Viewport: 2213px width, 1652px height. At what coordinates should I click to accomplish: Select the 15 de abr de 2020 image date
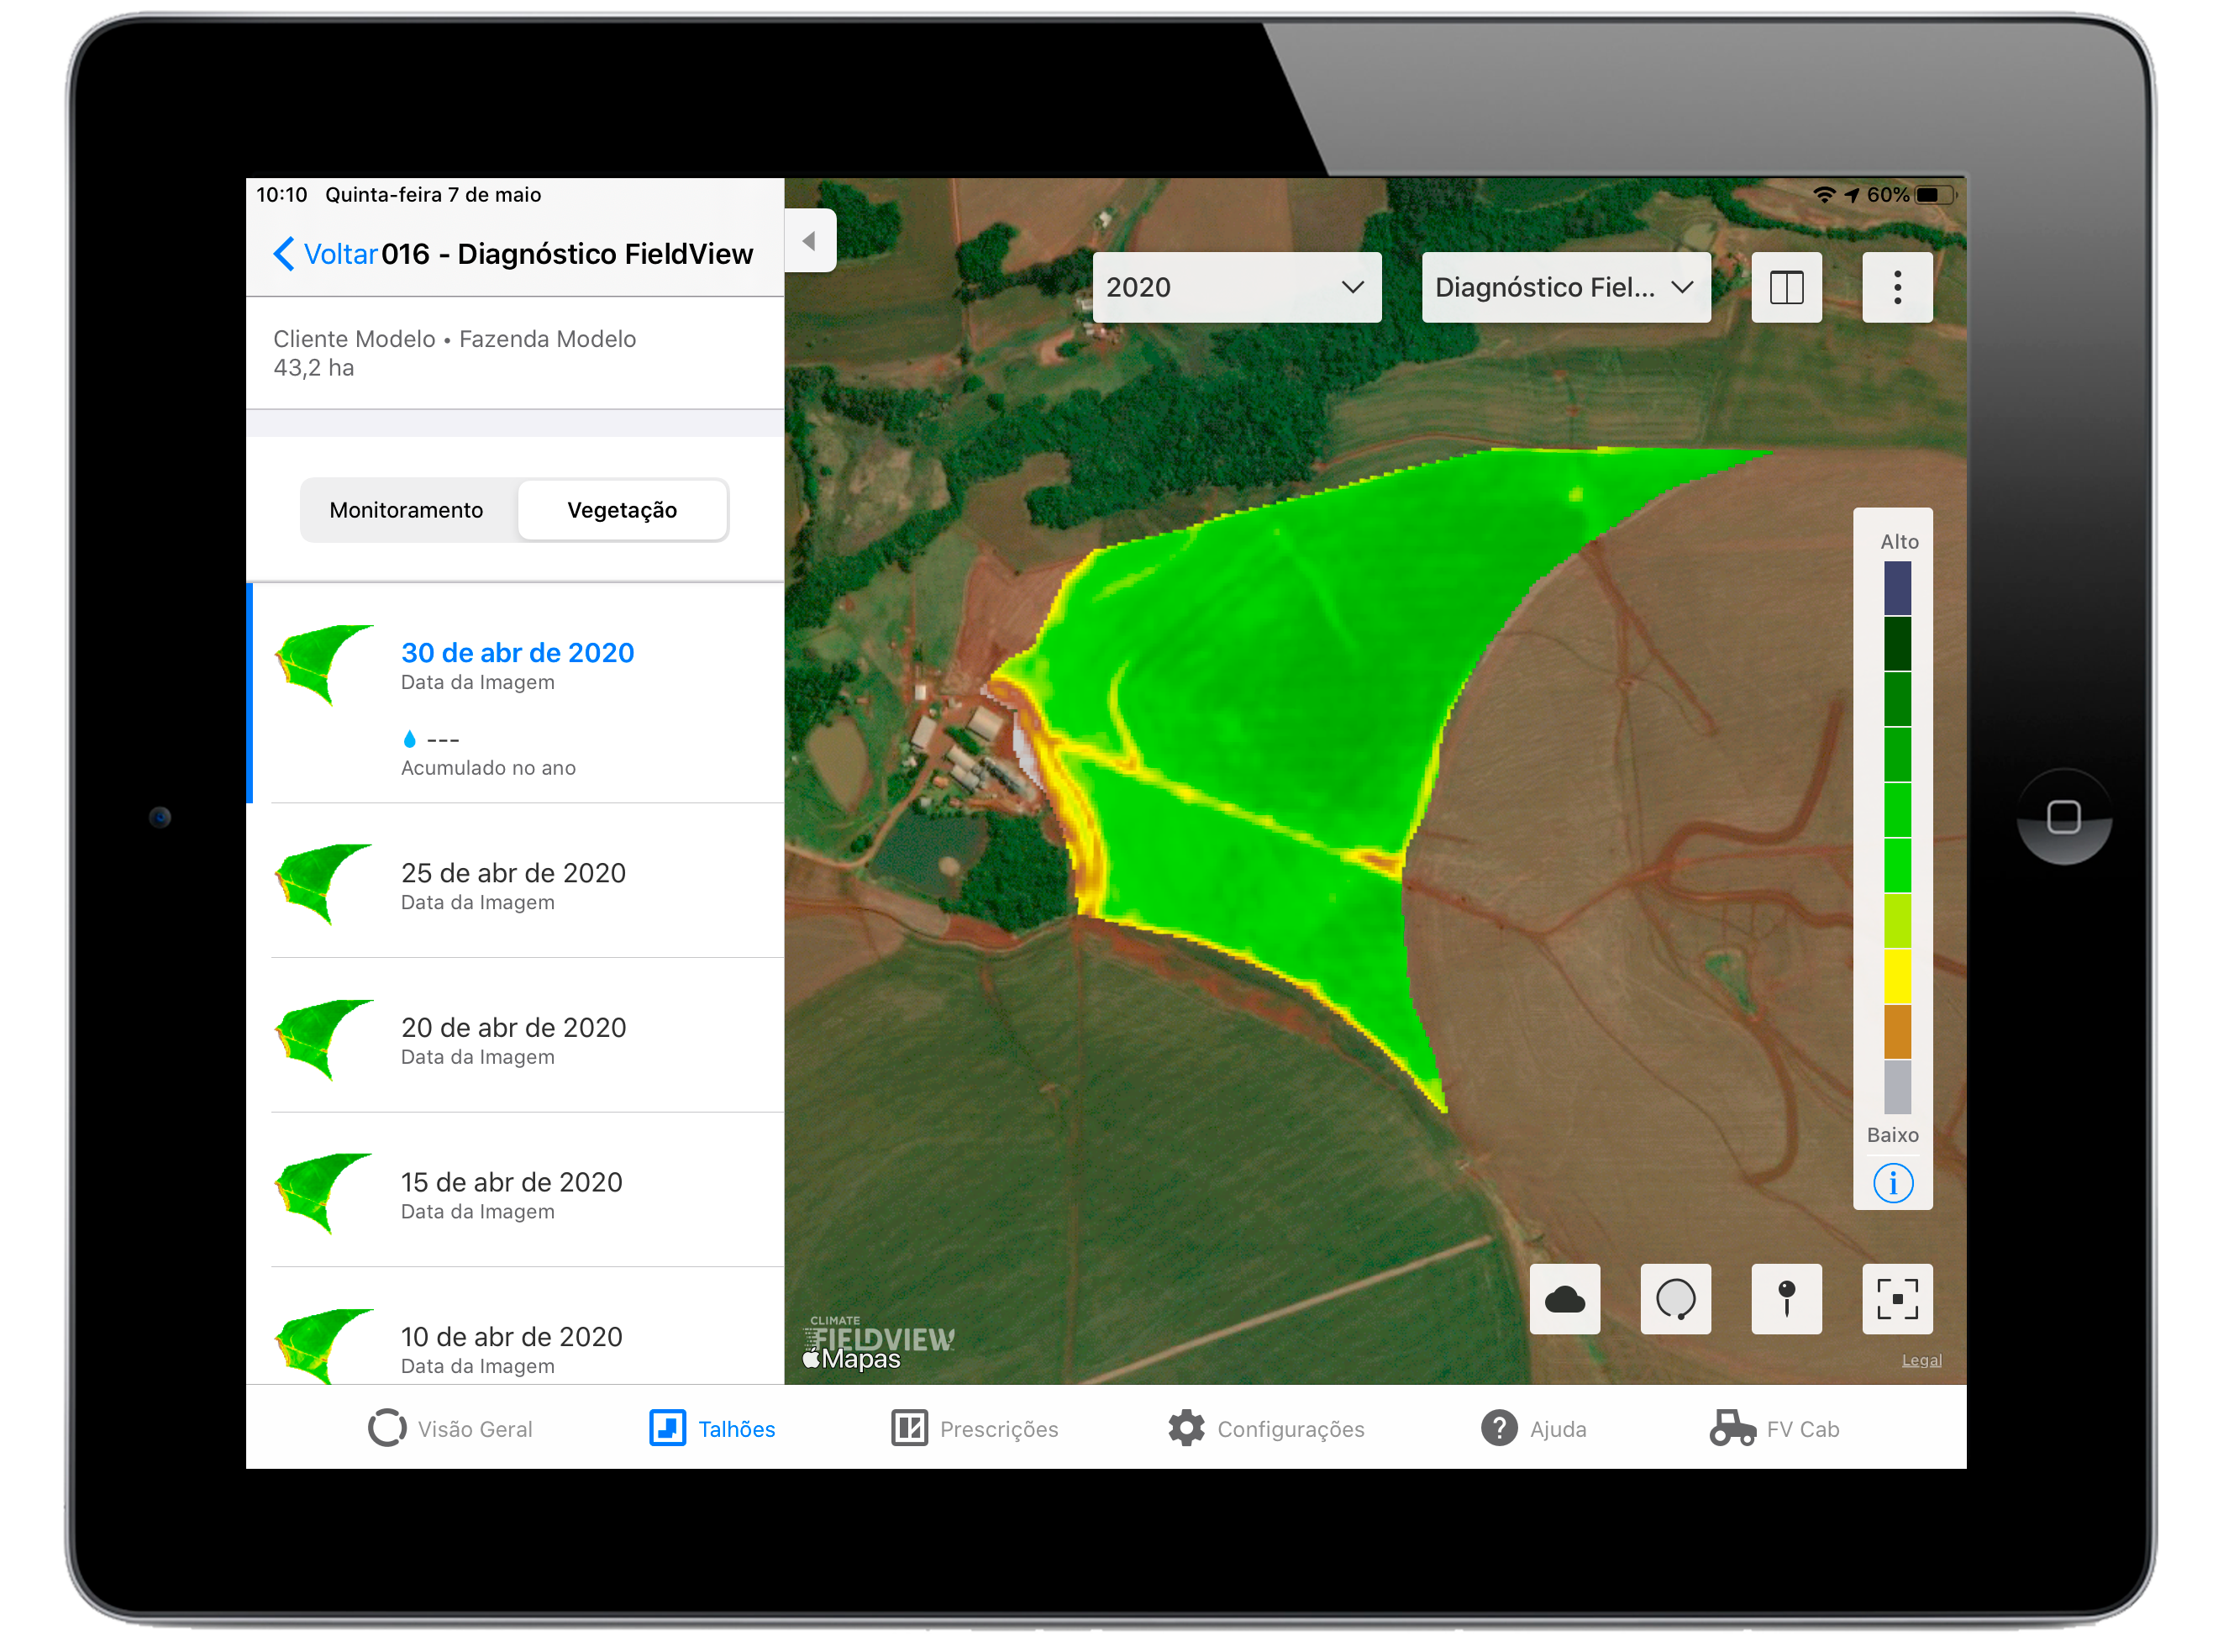pos(517,1190)
